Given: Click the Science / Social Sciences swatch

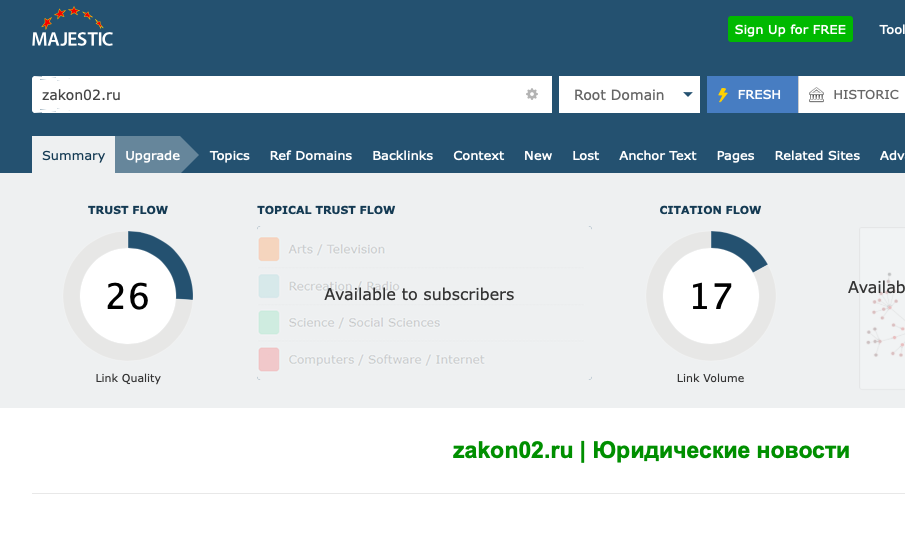Looking at the screenshot, I should 269,322.
